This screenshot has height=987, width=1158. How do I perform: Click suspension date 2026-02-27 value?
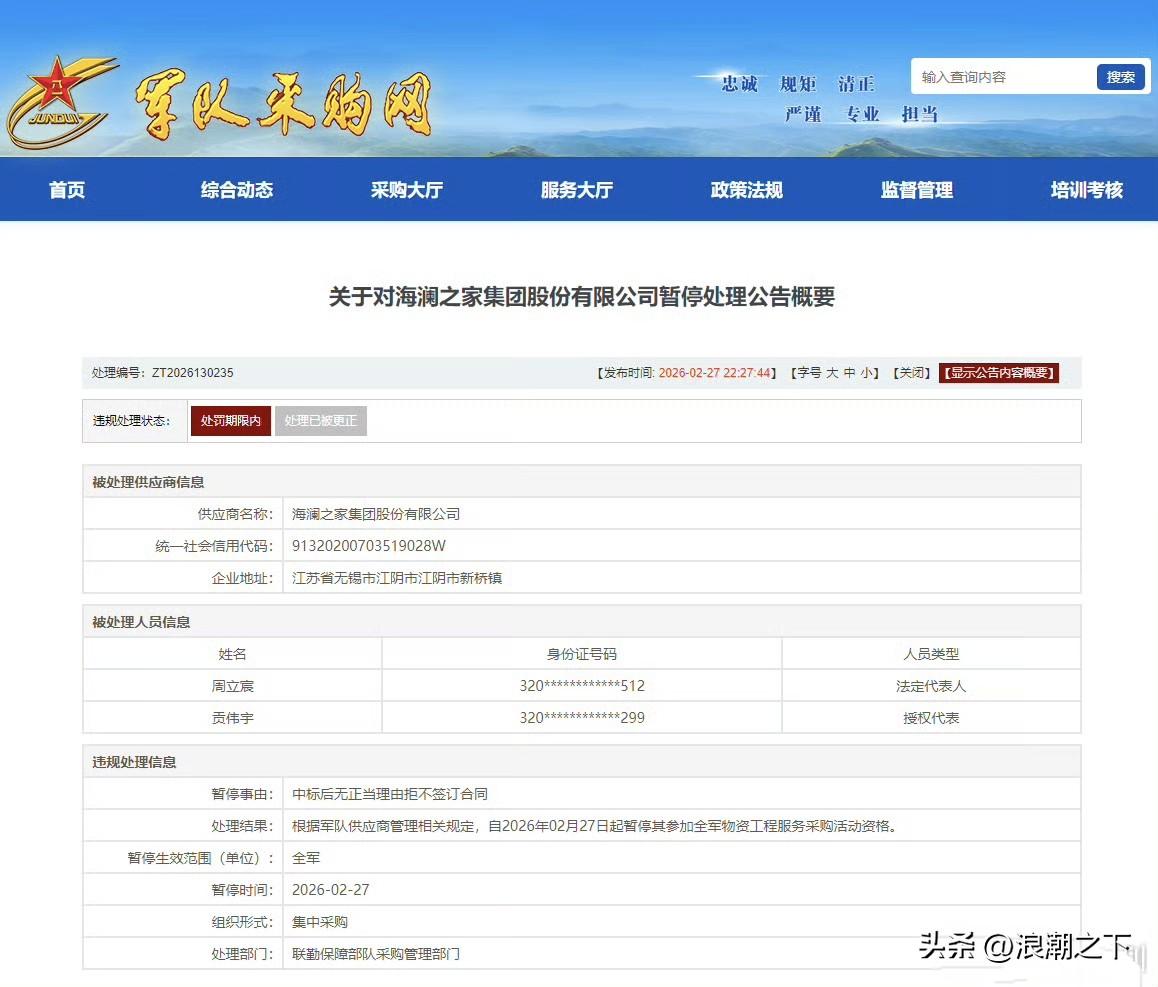point(331,890)
